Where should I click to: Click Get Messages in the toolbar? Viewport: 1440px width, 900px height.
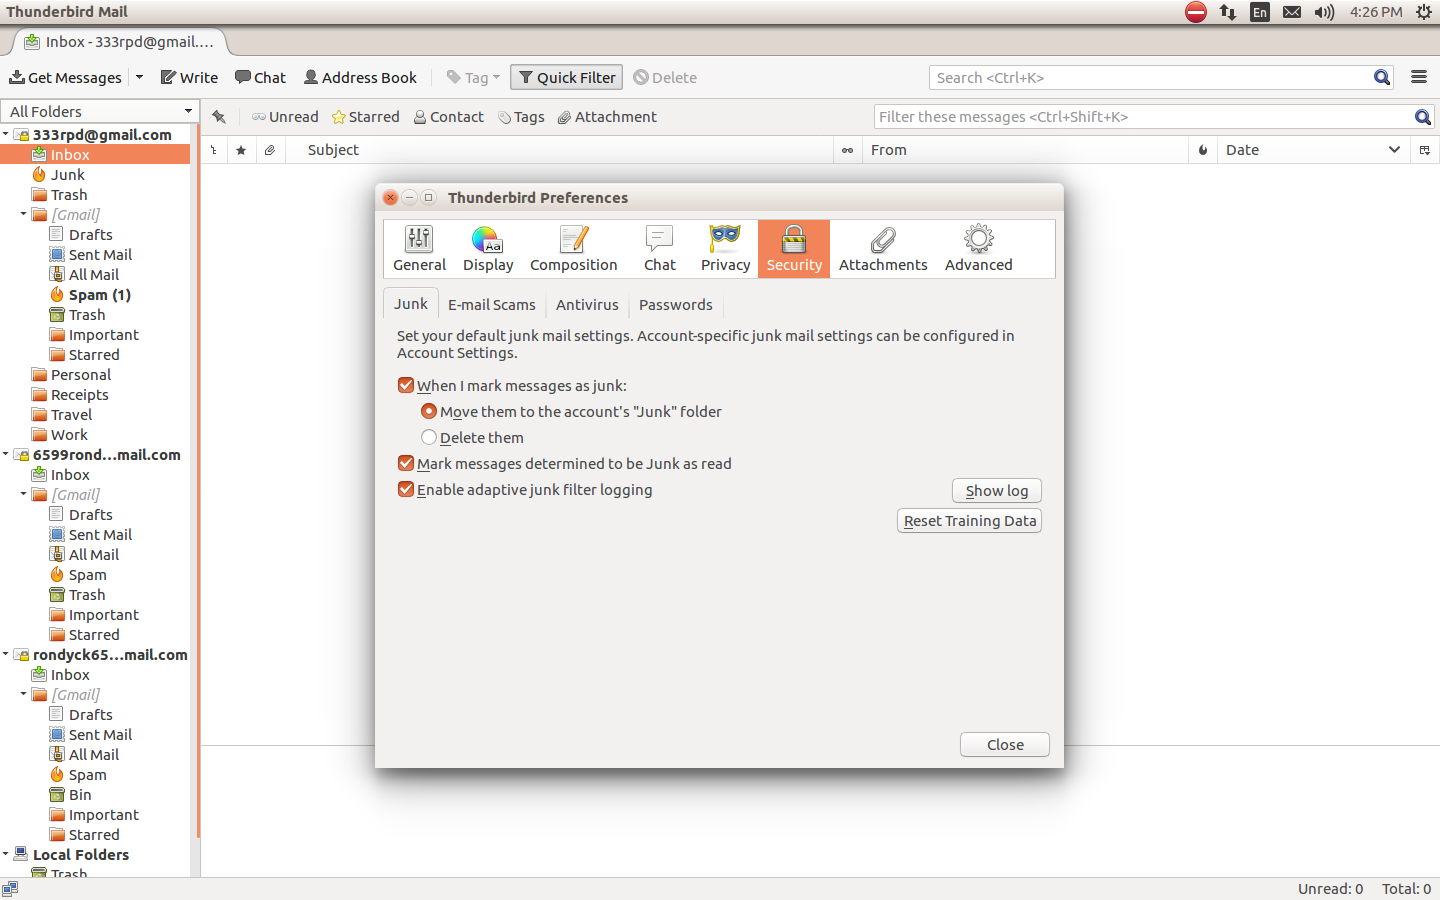[x=66, y=78]
